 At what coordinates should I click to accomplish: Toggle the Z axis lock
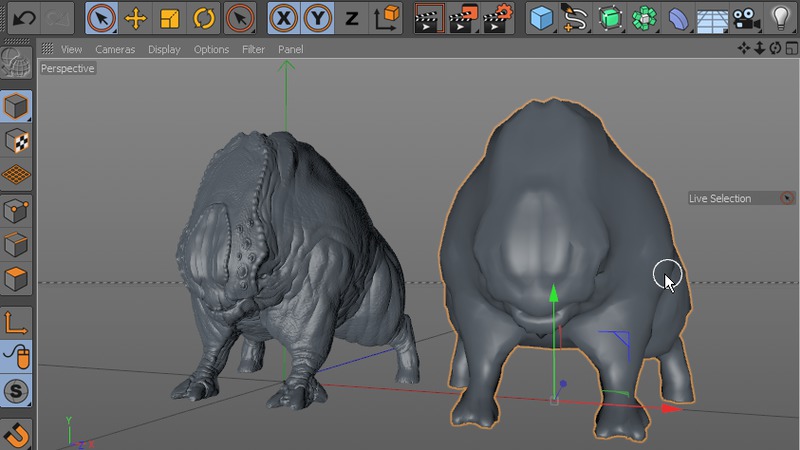351,18
